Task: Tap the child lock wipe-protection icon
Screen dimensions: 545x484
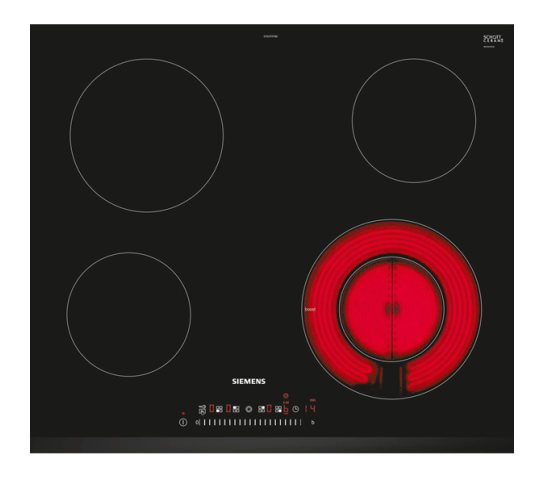Action: click(x=202, y=409)
